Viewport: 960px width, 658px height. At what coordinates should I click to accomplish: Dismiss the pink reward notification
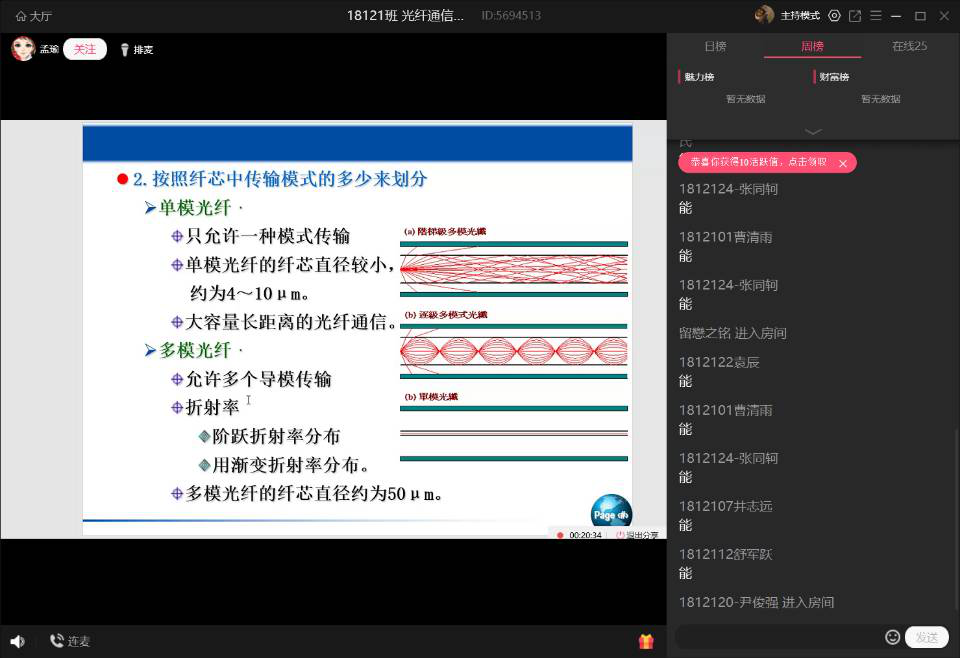[843, 163]
